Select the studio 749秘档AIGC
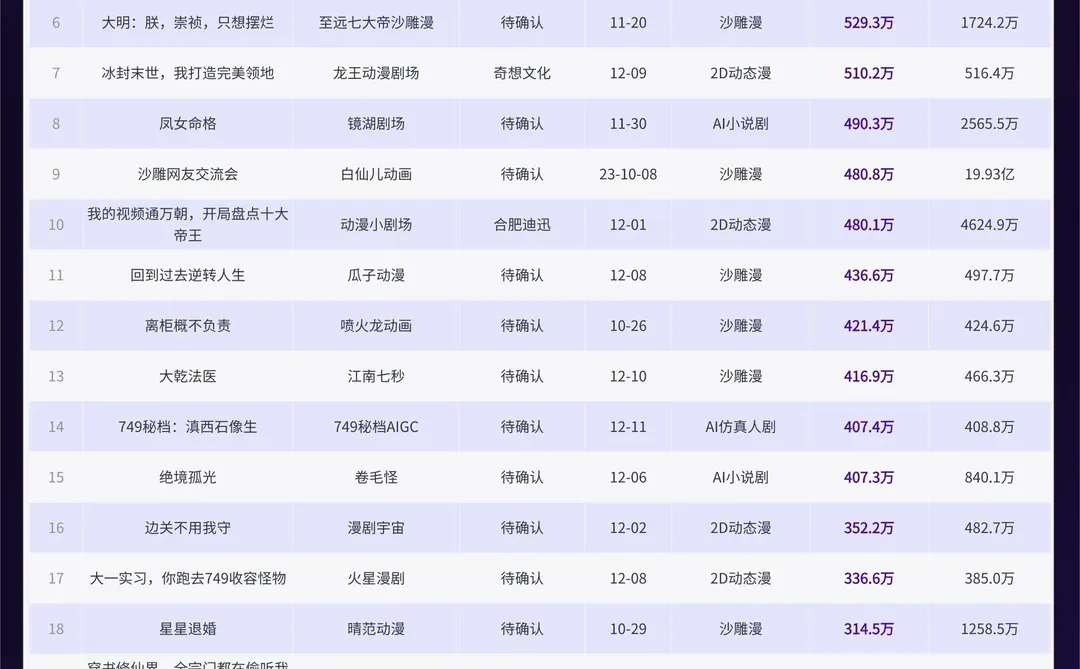 click(375, 426)
